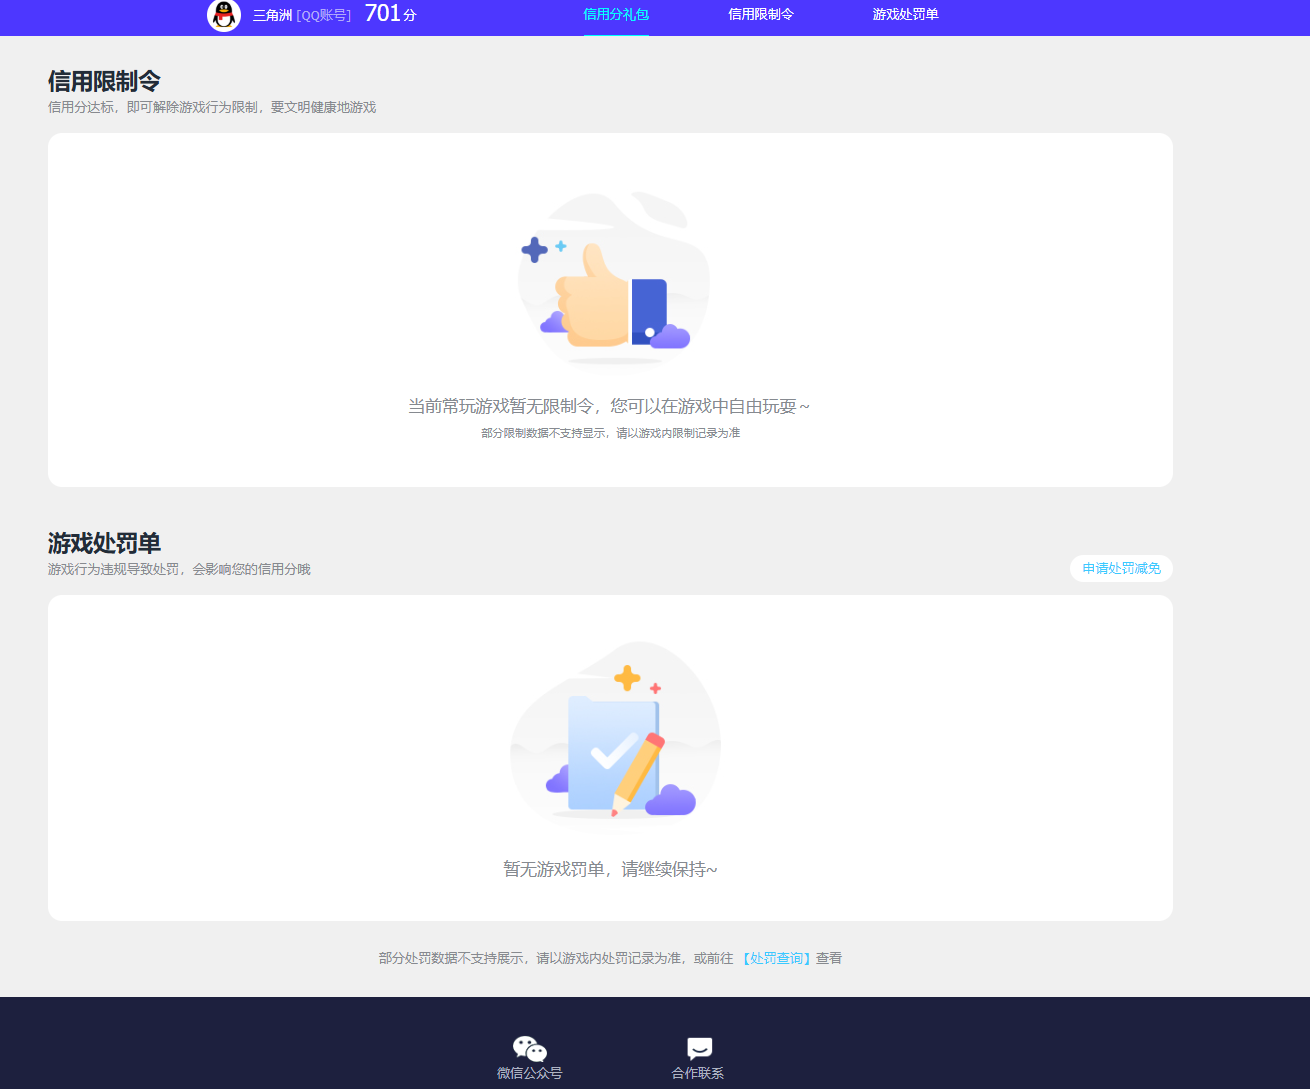Click the 信用限制令 section heading
The image size is (1310, 1089).
[x=104, y=81]
